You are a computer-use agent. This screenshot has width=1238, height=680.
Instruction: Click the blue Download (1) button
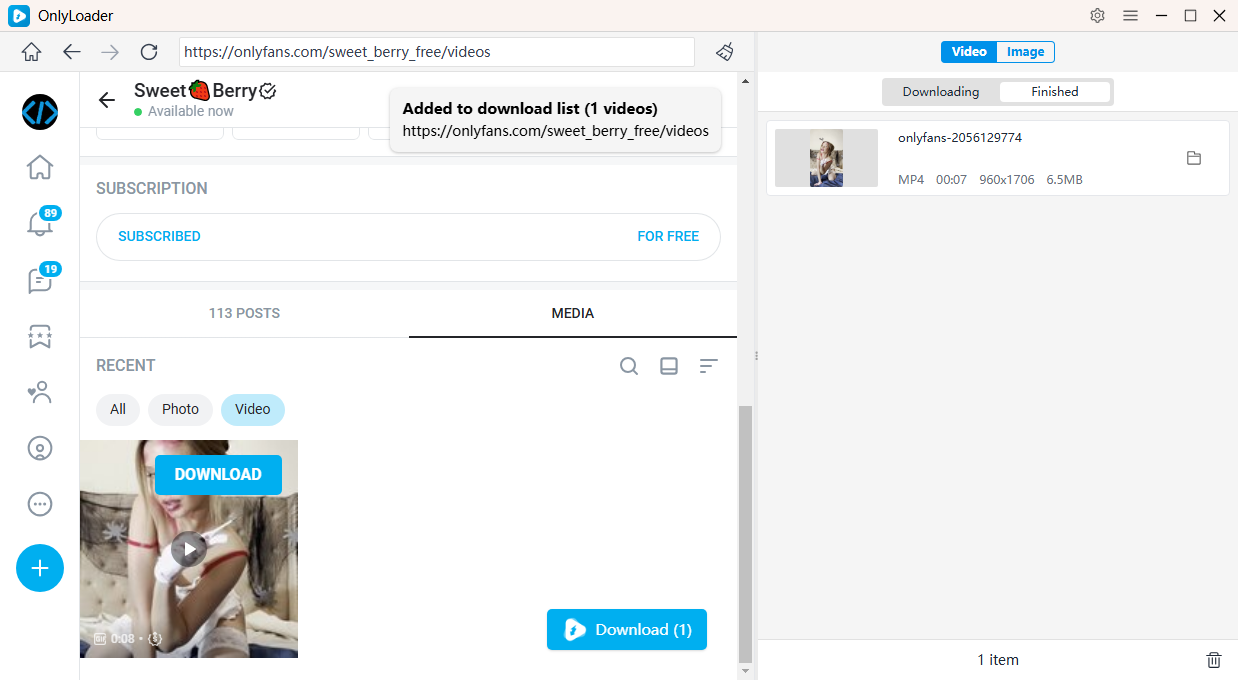click(627, 630)
